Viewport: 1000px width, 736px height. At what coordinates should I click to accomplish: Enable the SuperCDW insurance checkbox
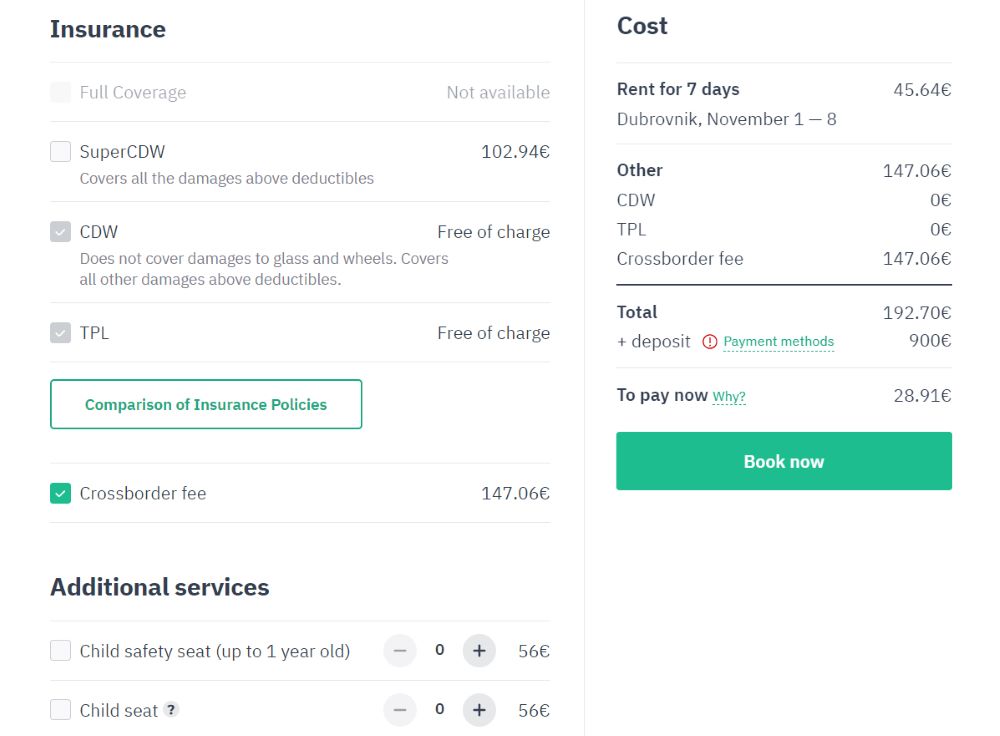(x=61, y=152)
